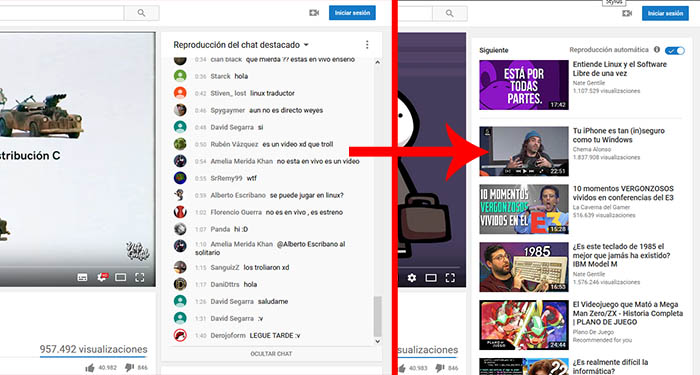Click Chema Alonso channel name
Image resolution: width=700 pixels, height=375 pixels.
tap(592, 149)
